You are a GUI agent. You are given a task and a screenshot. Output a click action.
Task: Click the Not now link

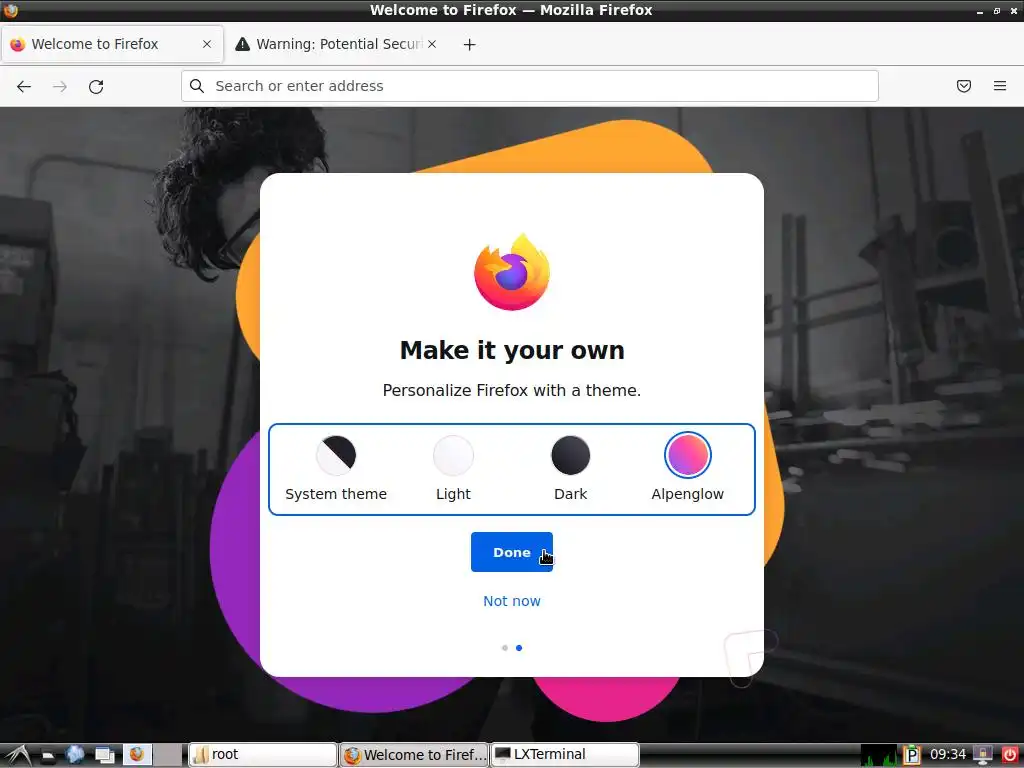511,601
